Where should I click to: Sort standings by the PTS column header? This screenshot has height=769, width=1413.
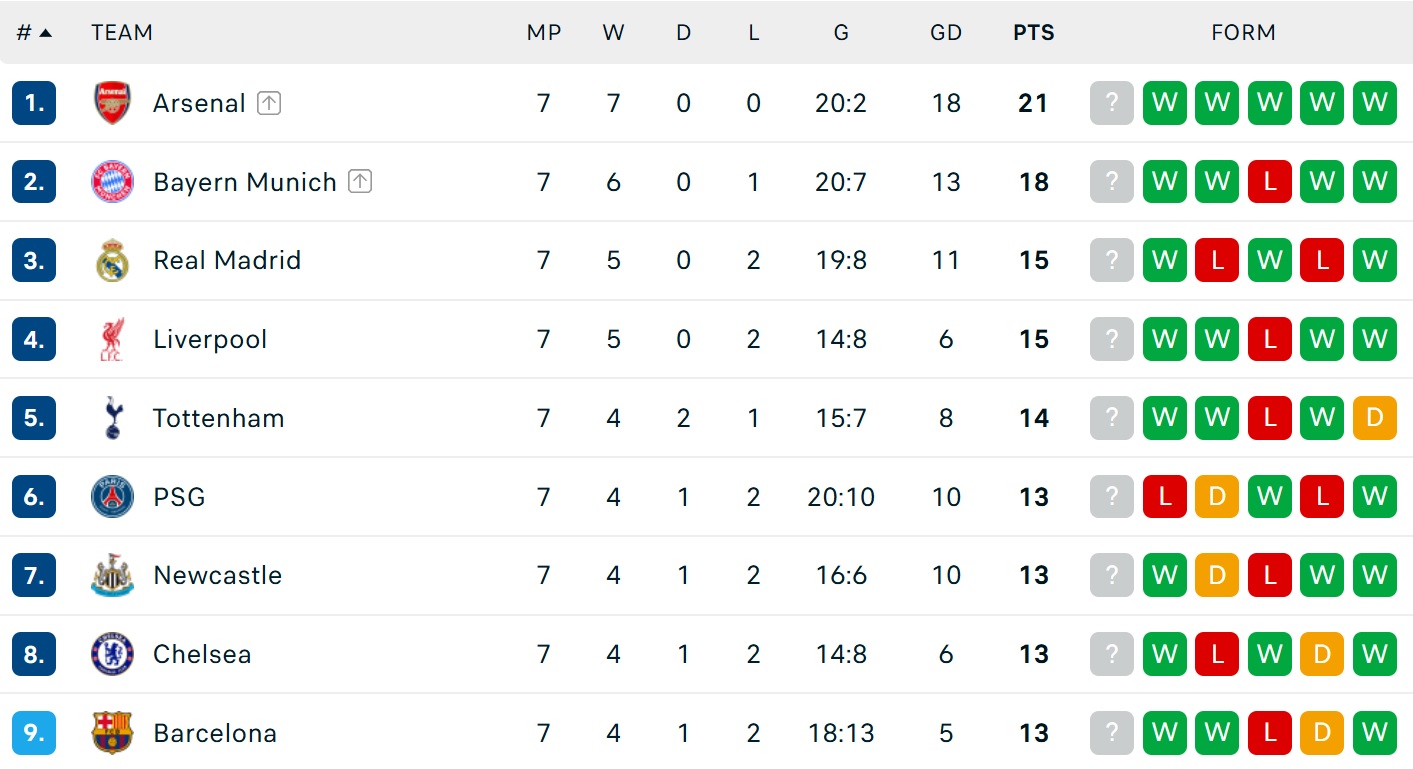click(x=1033, y=32)
